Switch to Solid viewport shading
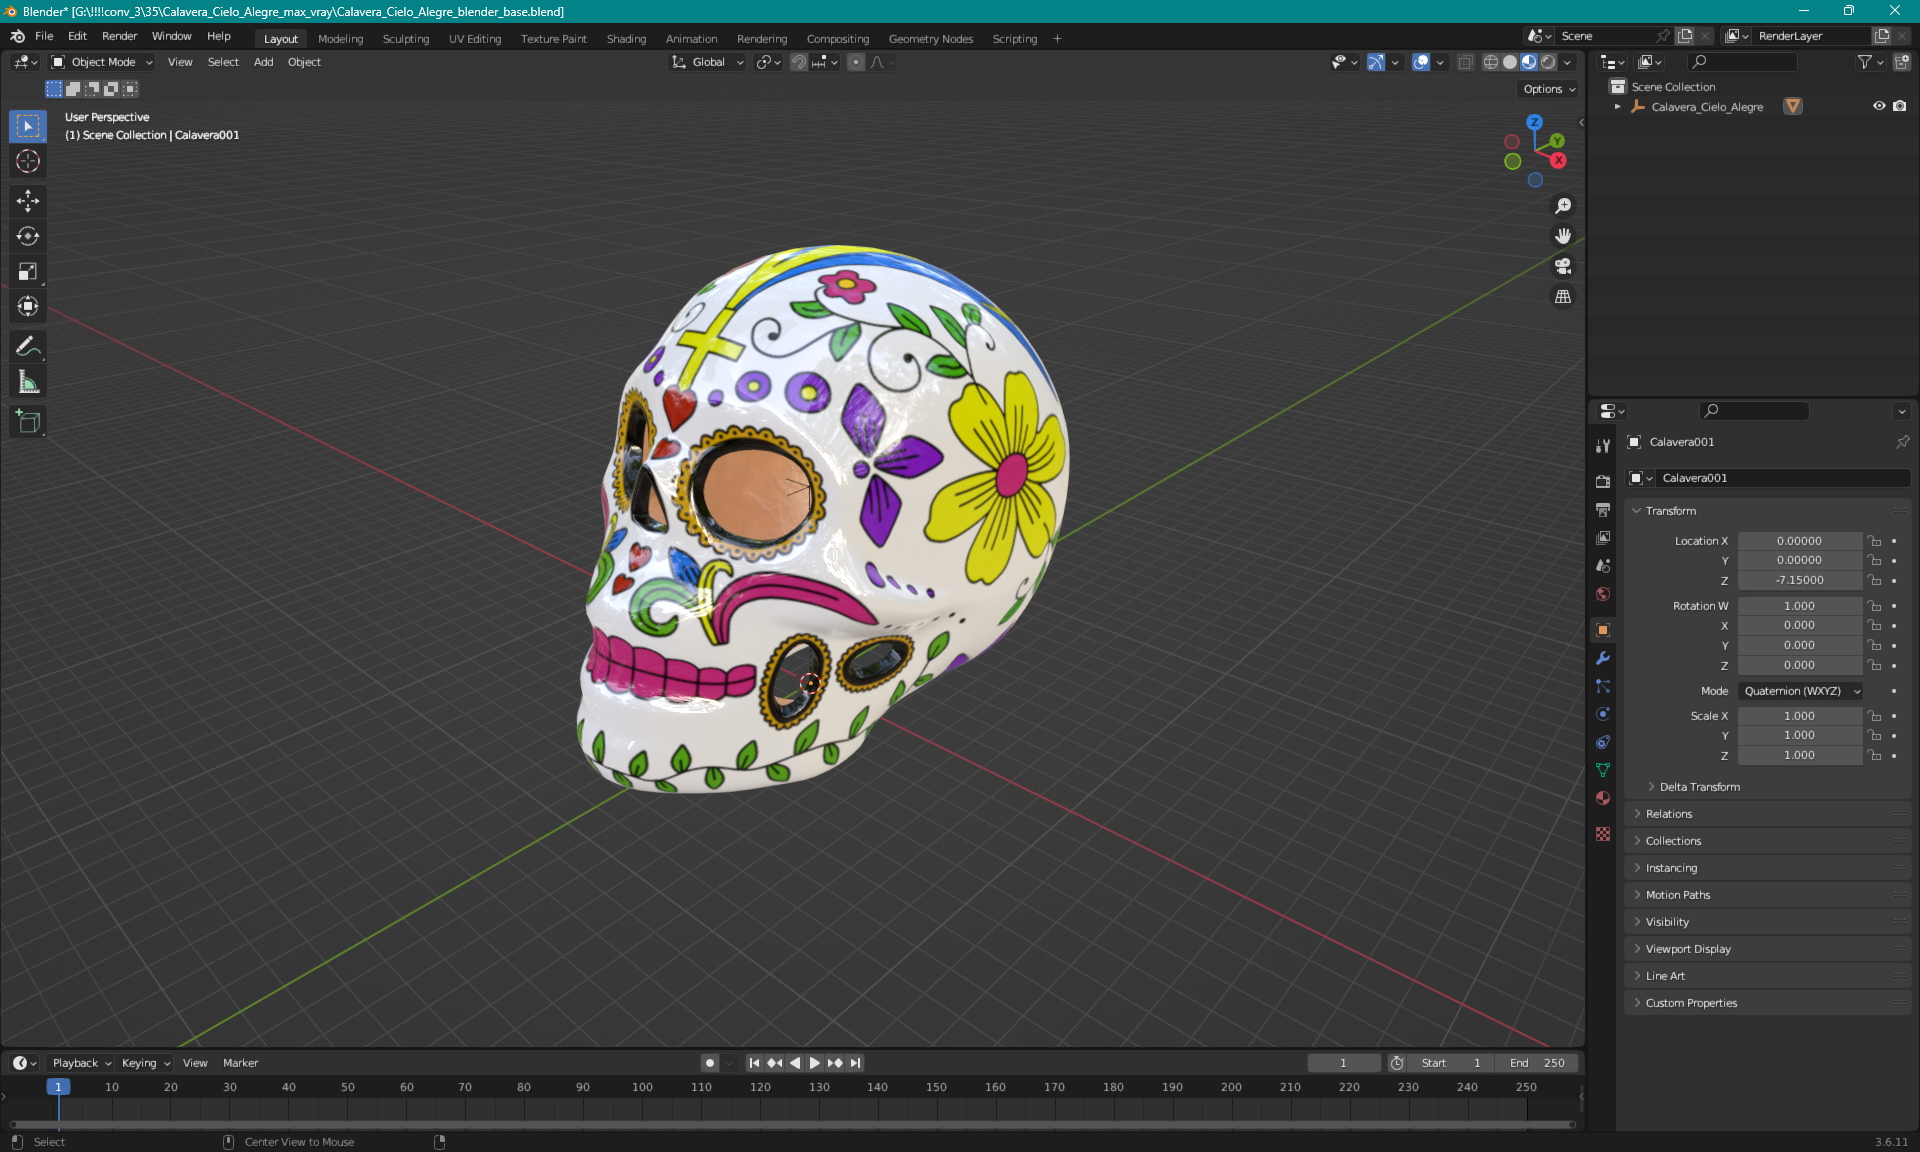Image resolution: width=1920 pixels, height=1152 pixels. [x=1510, y=62]
